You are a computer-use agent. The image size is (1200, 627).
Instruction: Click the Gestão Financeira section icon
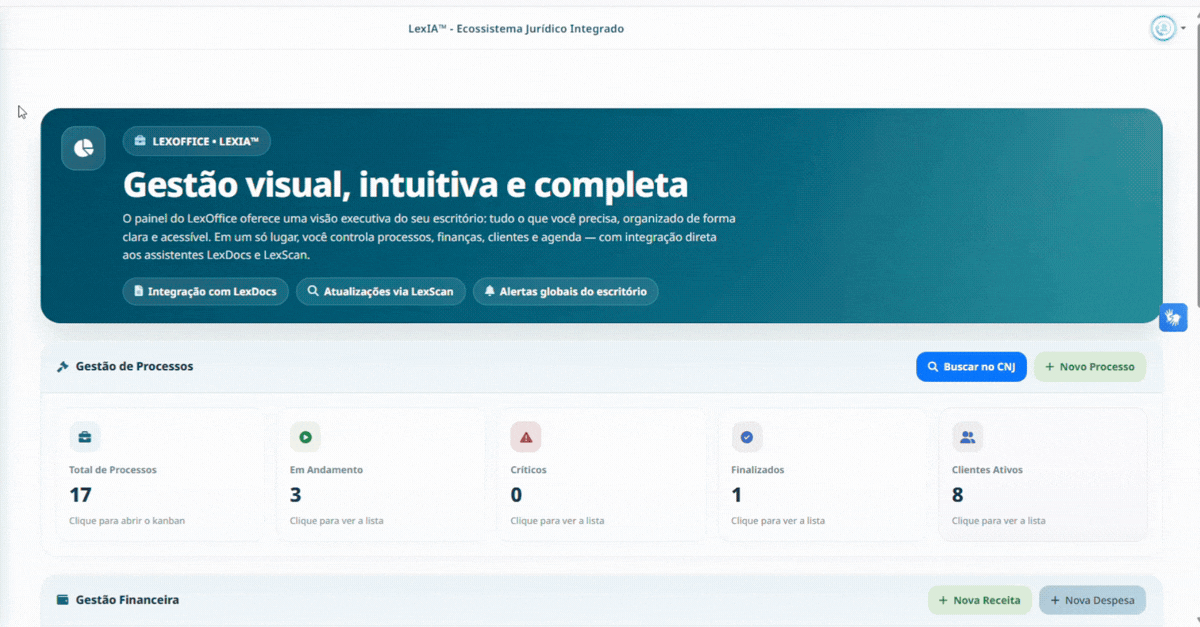tap(63, 600)
